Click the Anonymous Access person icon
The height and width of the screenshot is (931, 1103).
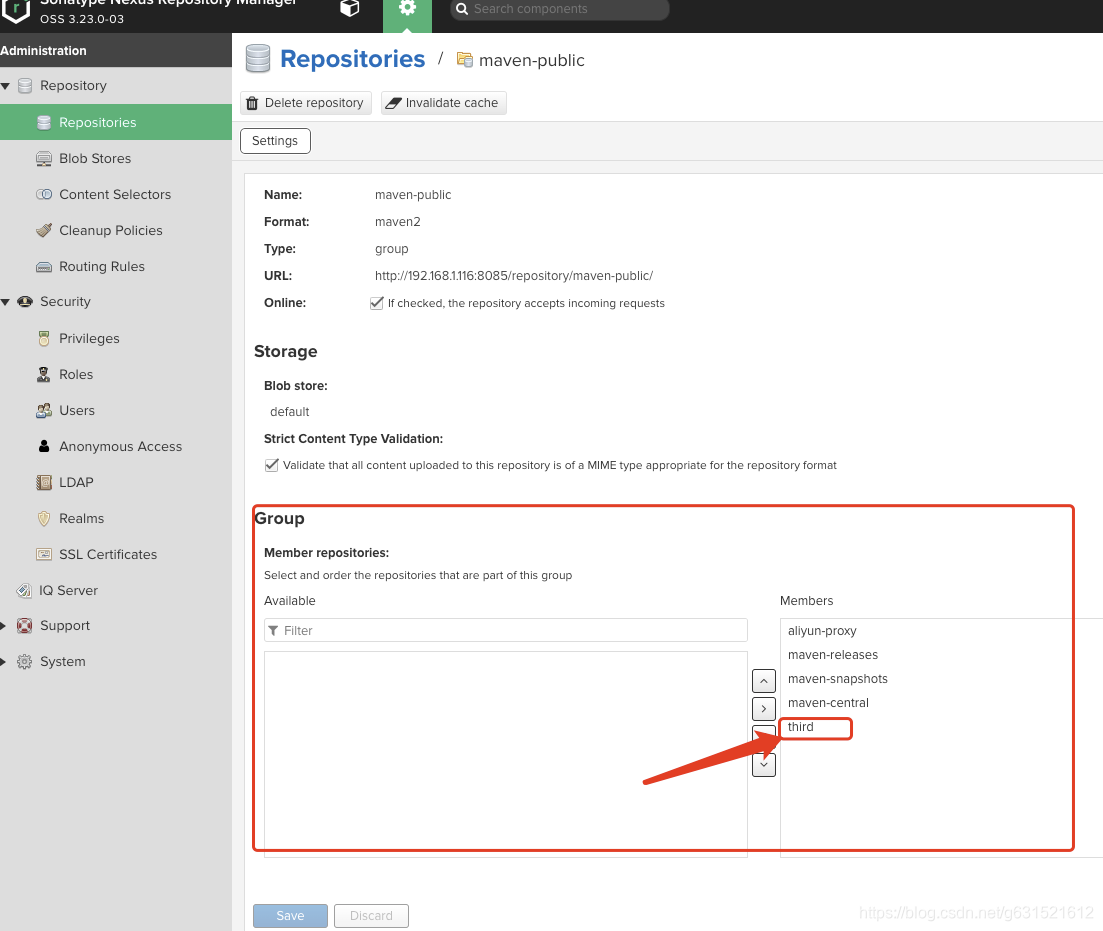44,446
